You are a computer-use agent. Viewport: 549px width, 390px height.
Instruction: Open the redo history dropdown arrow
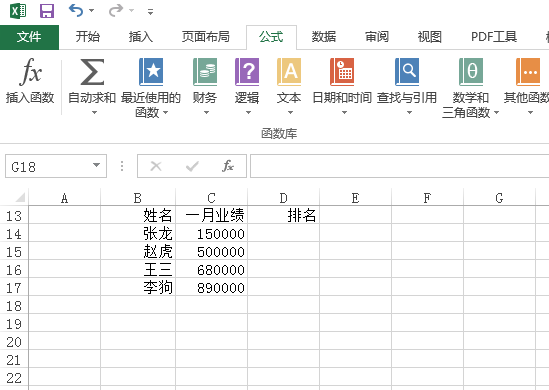click(132, 11)
